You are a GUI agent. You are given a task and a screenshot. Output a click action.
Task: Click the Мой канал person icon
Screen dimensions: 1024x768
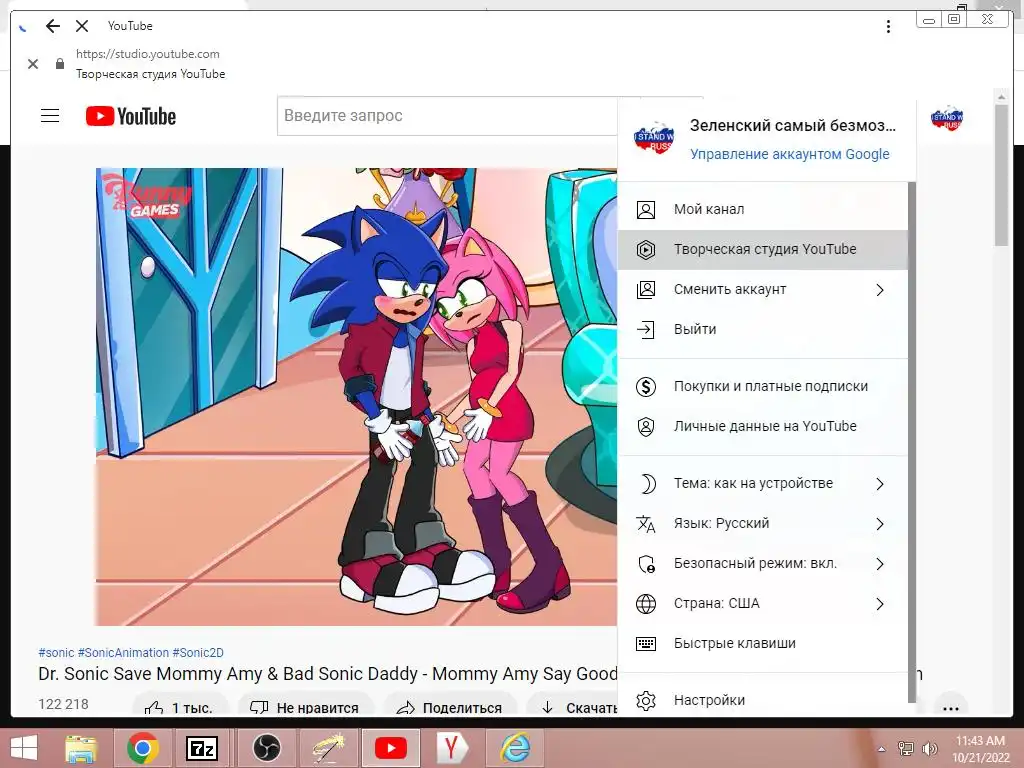click(x=646, y=210)
